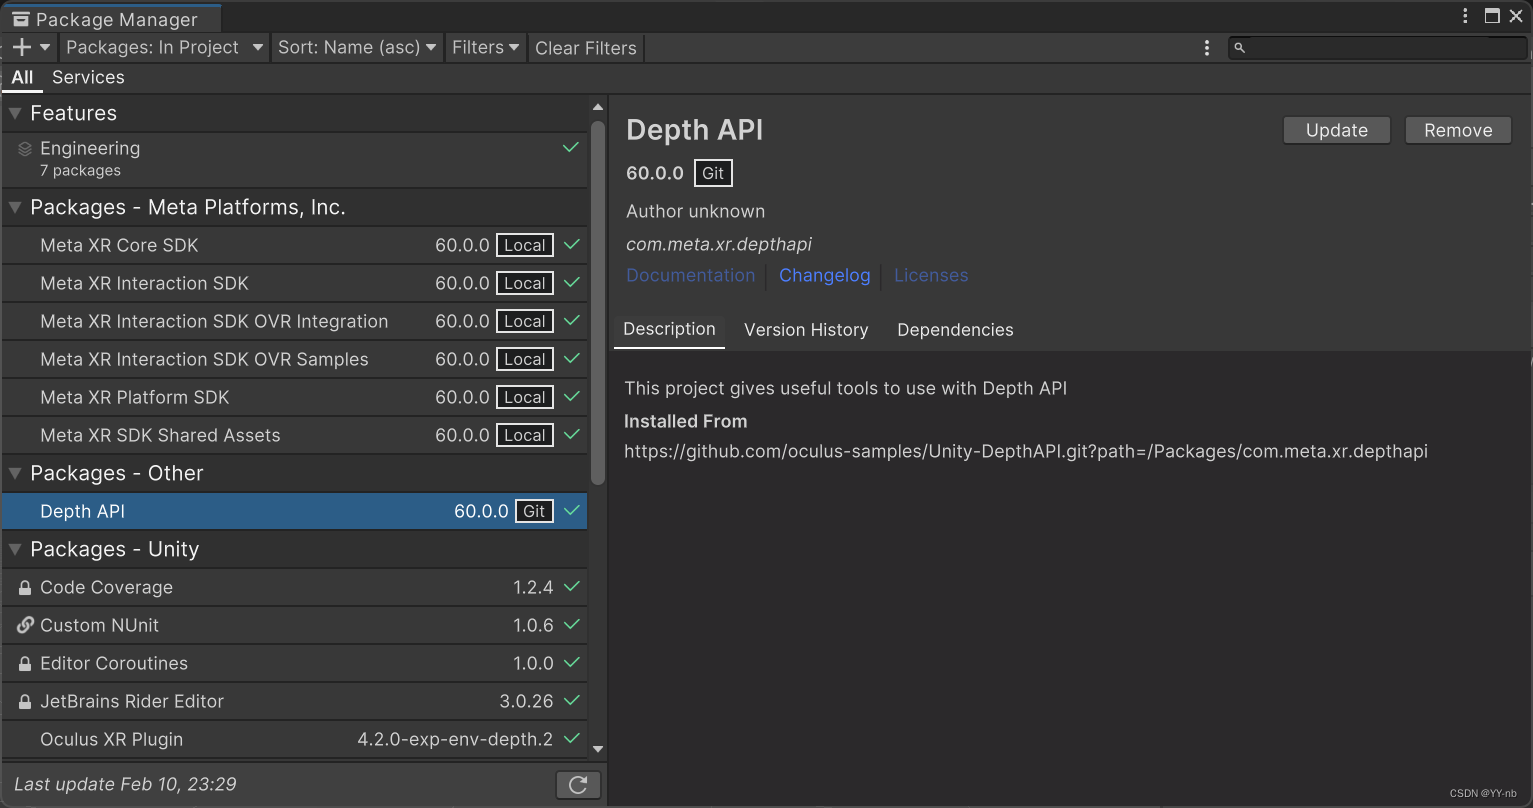Select the Oculus XR Plugin package

(x=294, y=739)
